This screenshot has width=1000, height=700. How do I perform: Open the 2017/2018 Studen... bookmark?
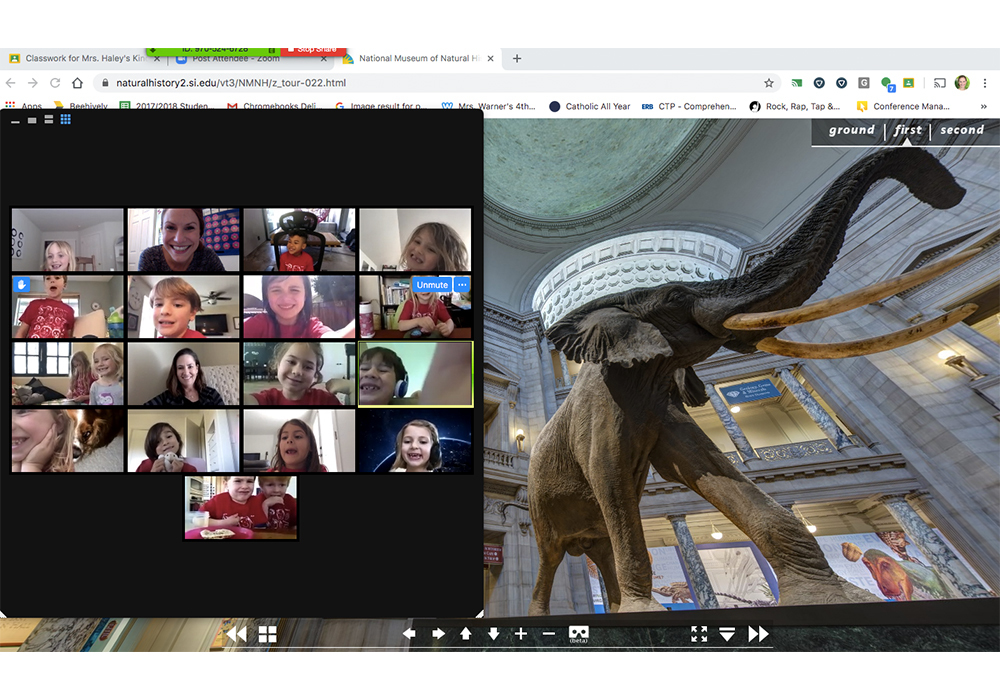[165, 106]
